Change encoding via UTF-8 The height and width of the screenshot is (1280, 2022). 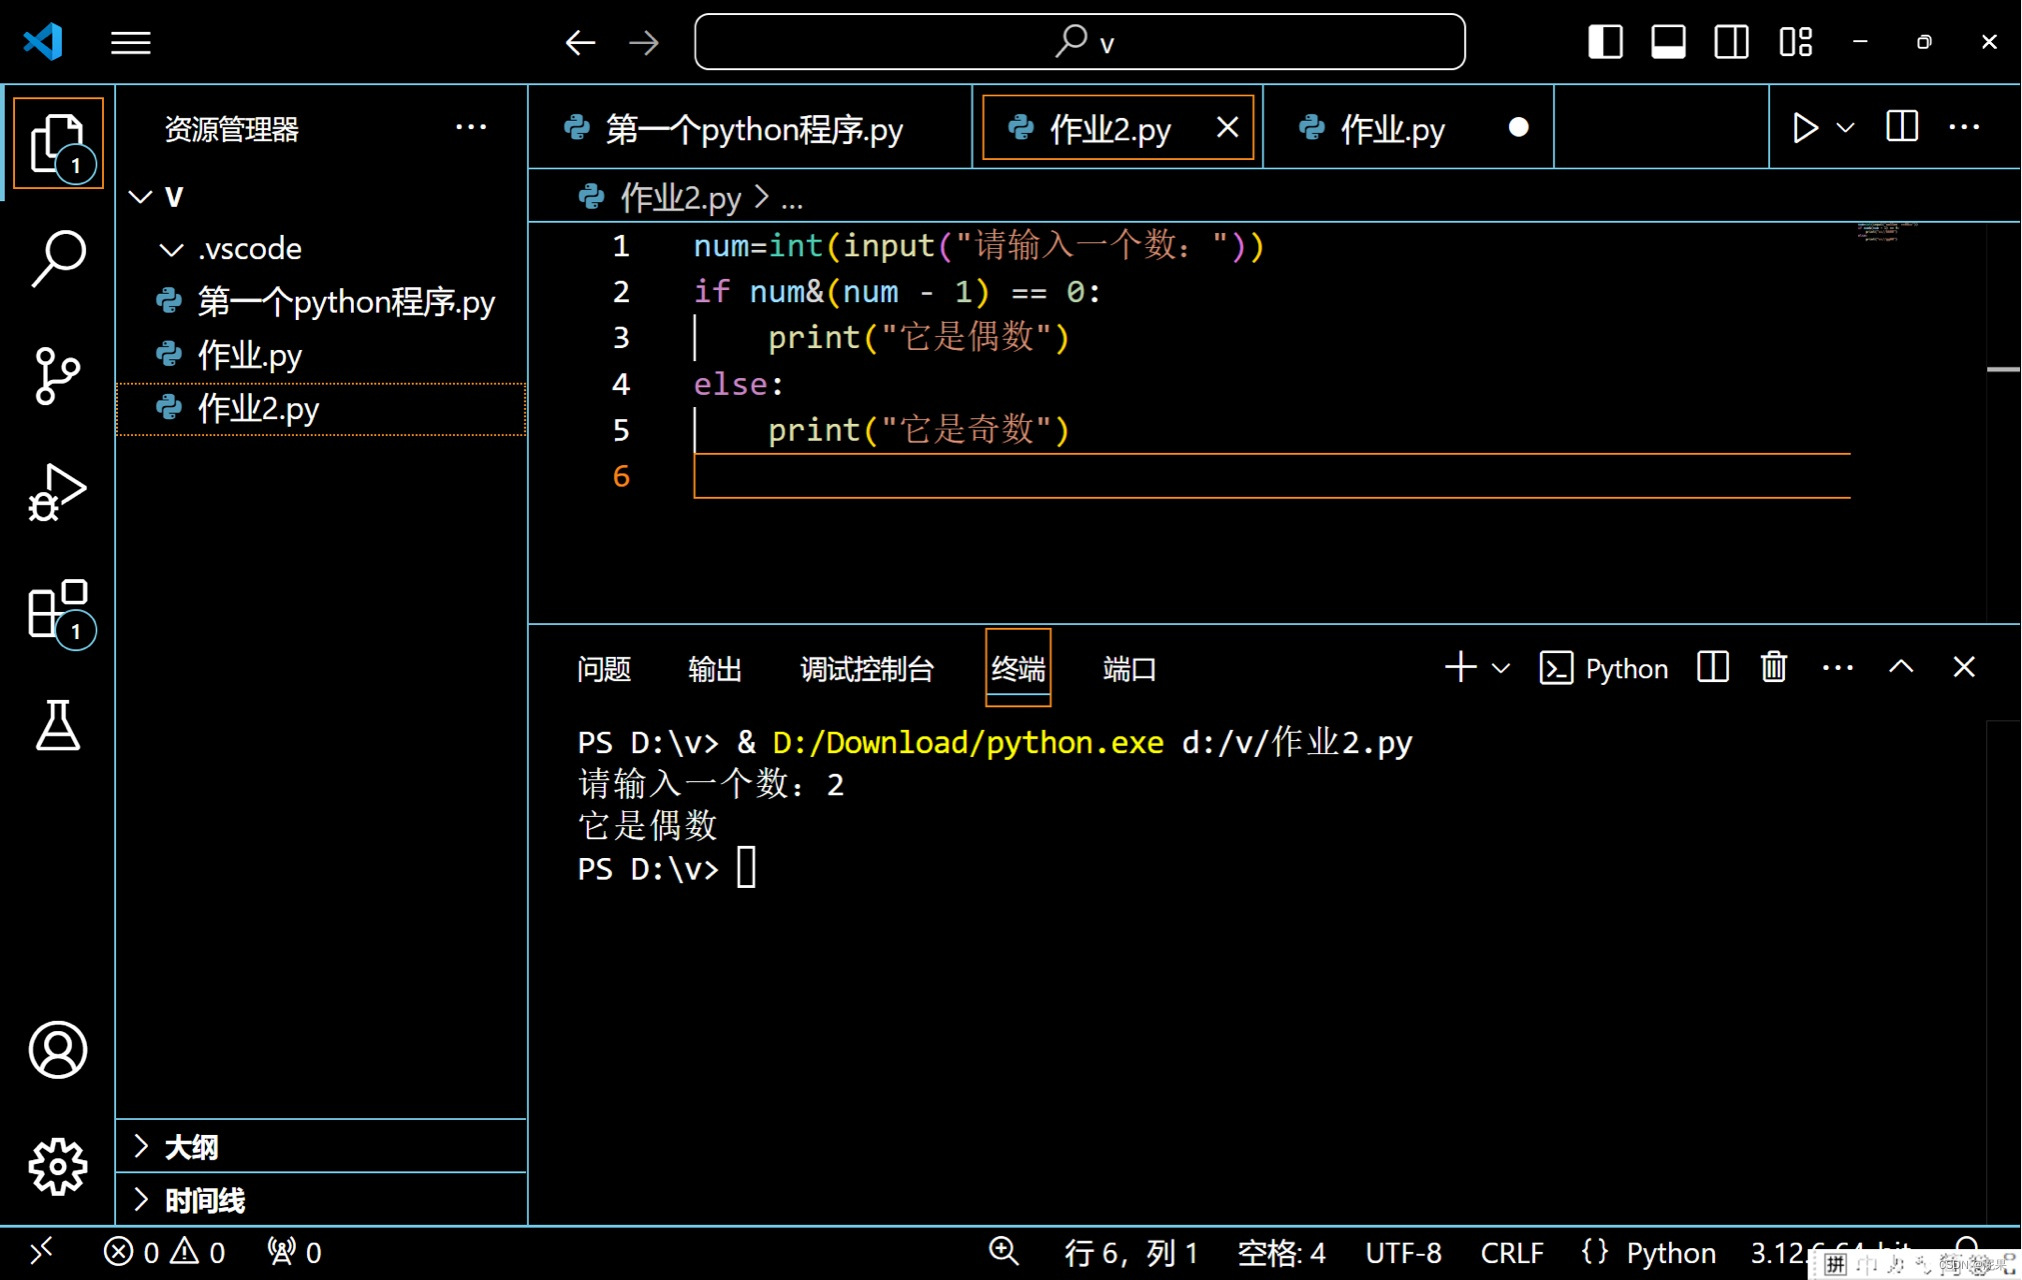point(1403,1252)
